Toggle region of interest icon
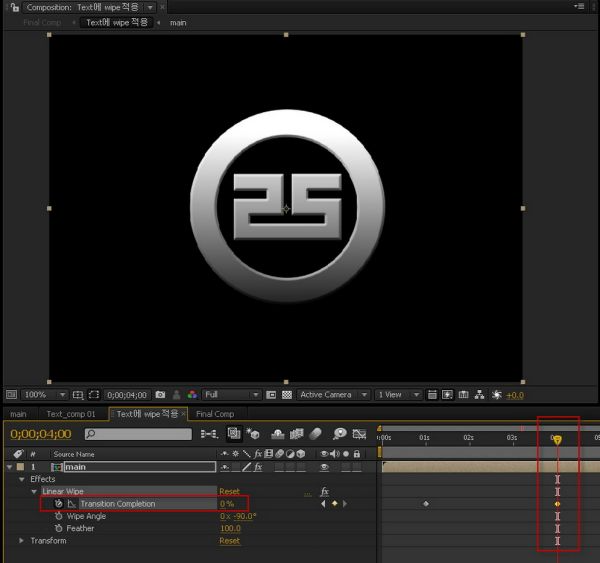The height and width of the screenshot is (563, 600). 271,395
